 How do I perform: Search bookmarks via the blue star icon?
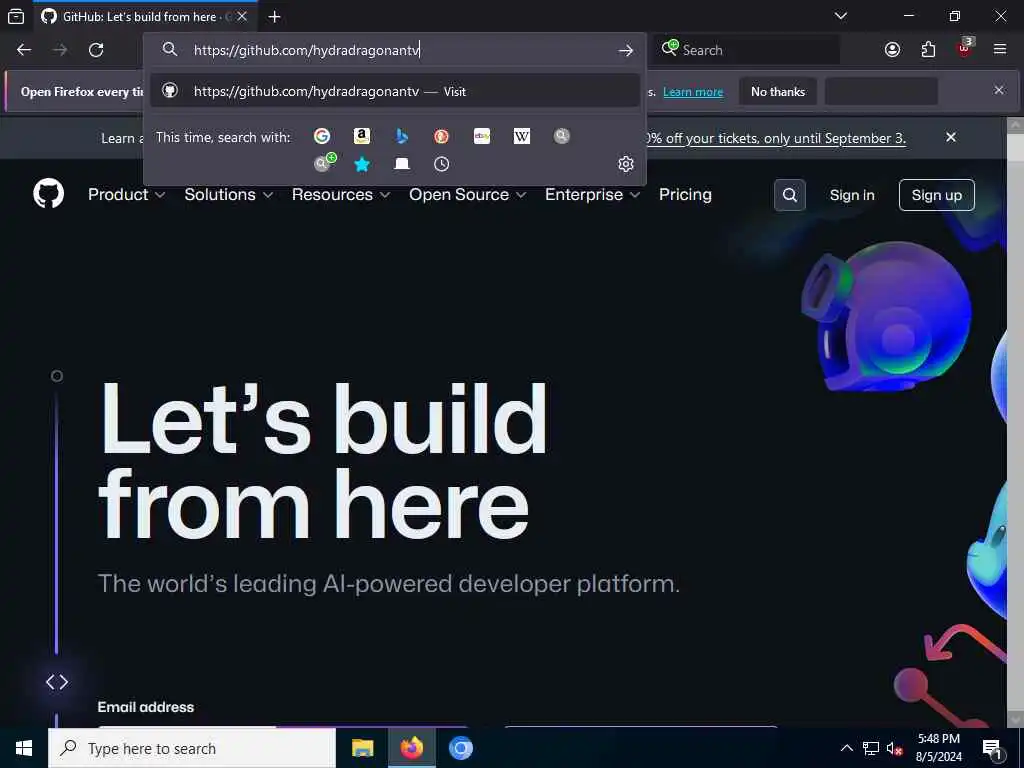point(362,164)
